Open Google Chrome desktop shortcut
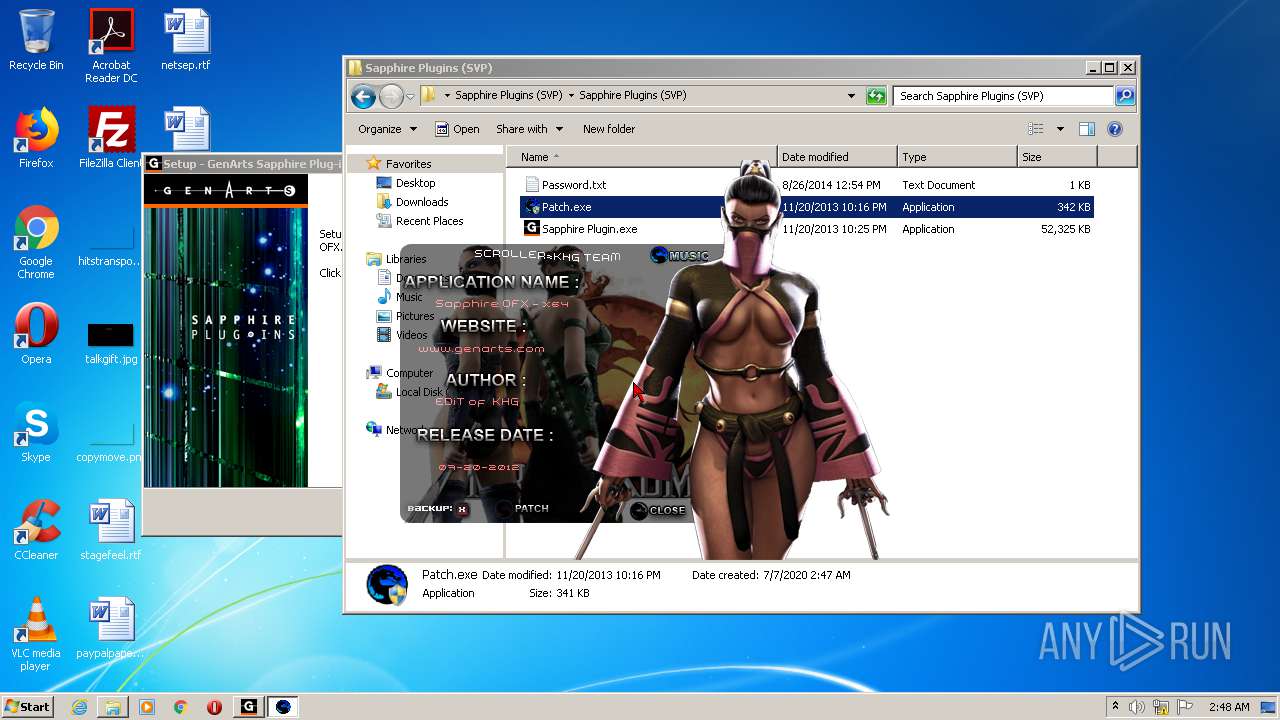This screenshot has width=1280, height=720. click(x=36, y=243)
